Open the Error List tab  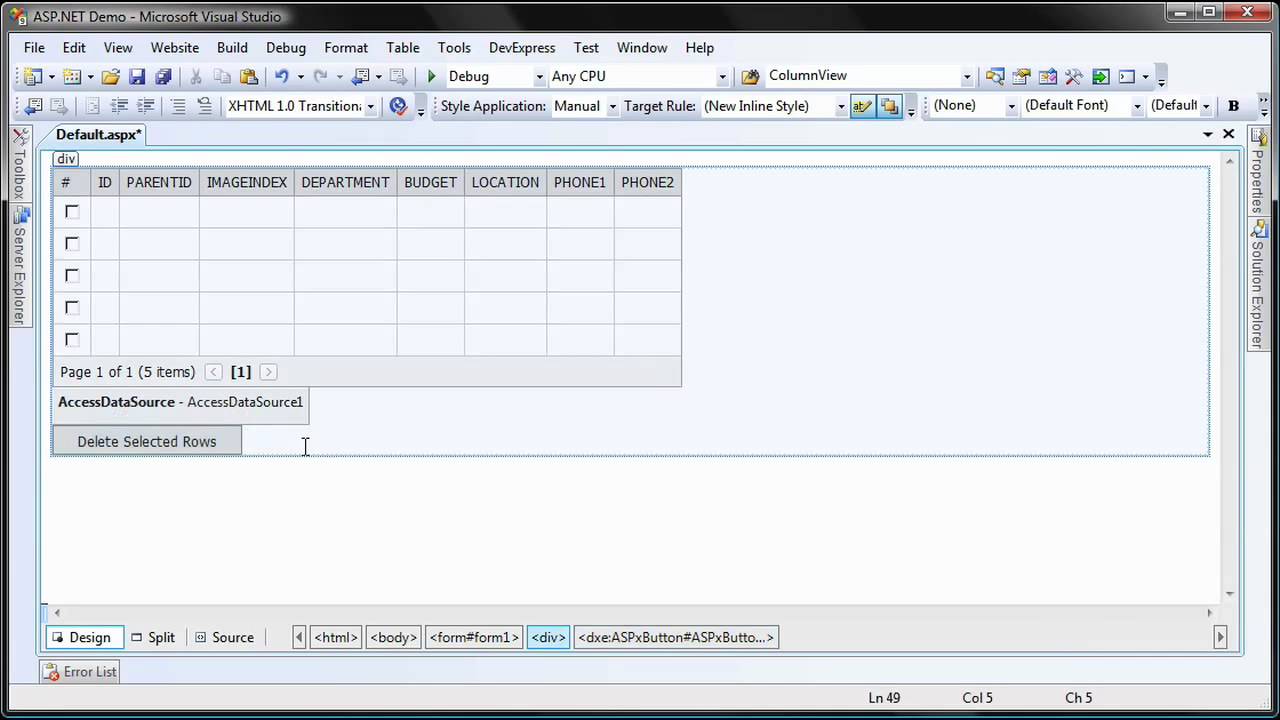(81, 672)
